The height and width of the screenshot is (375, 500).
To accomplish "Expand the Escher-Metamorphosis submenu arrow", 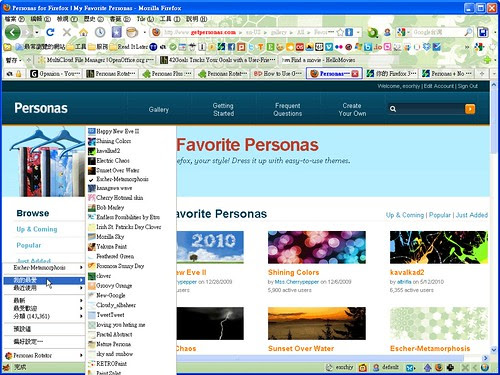I will click(81, 268).
